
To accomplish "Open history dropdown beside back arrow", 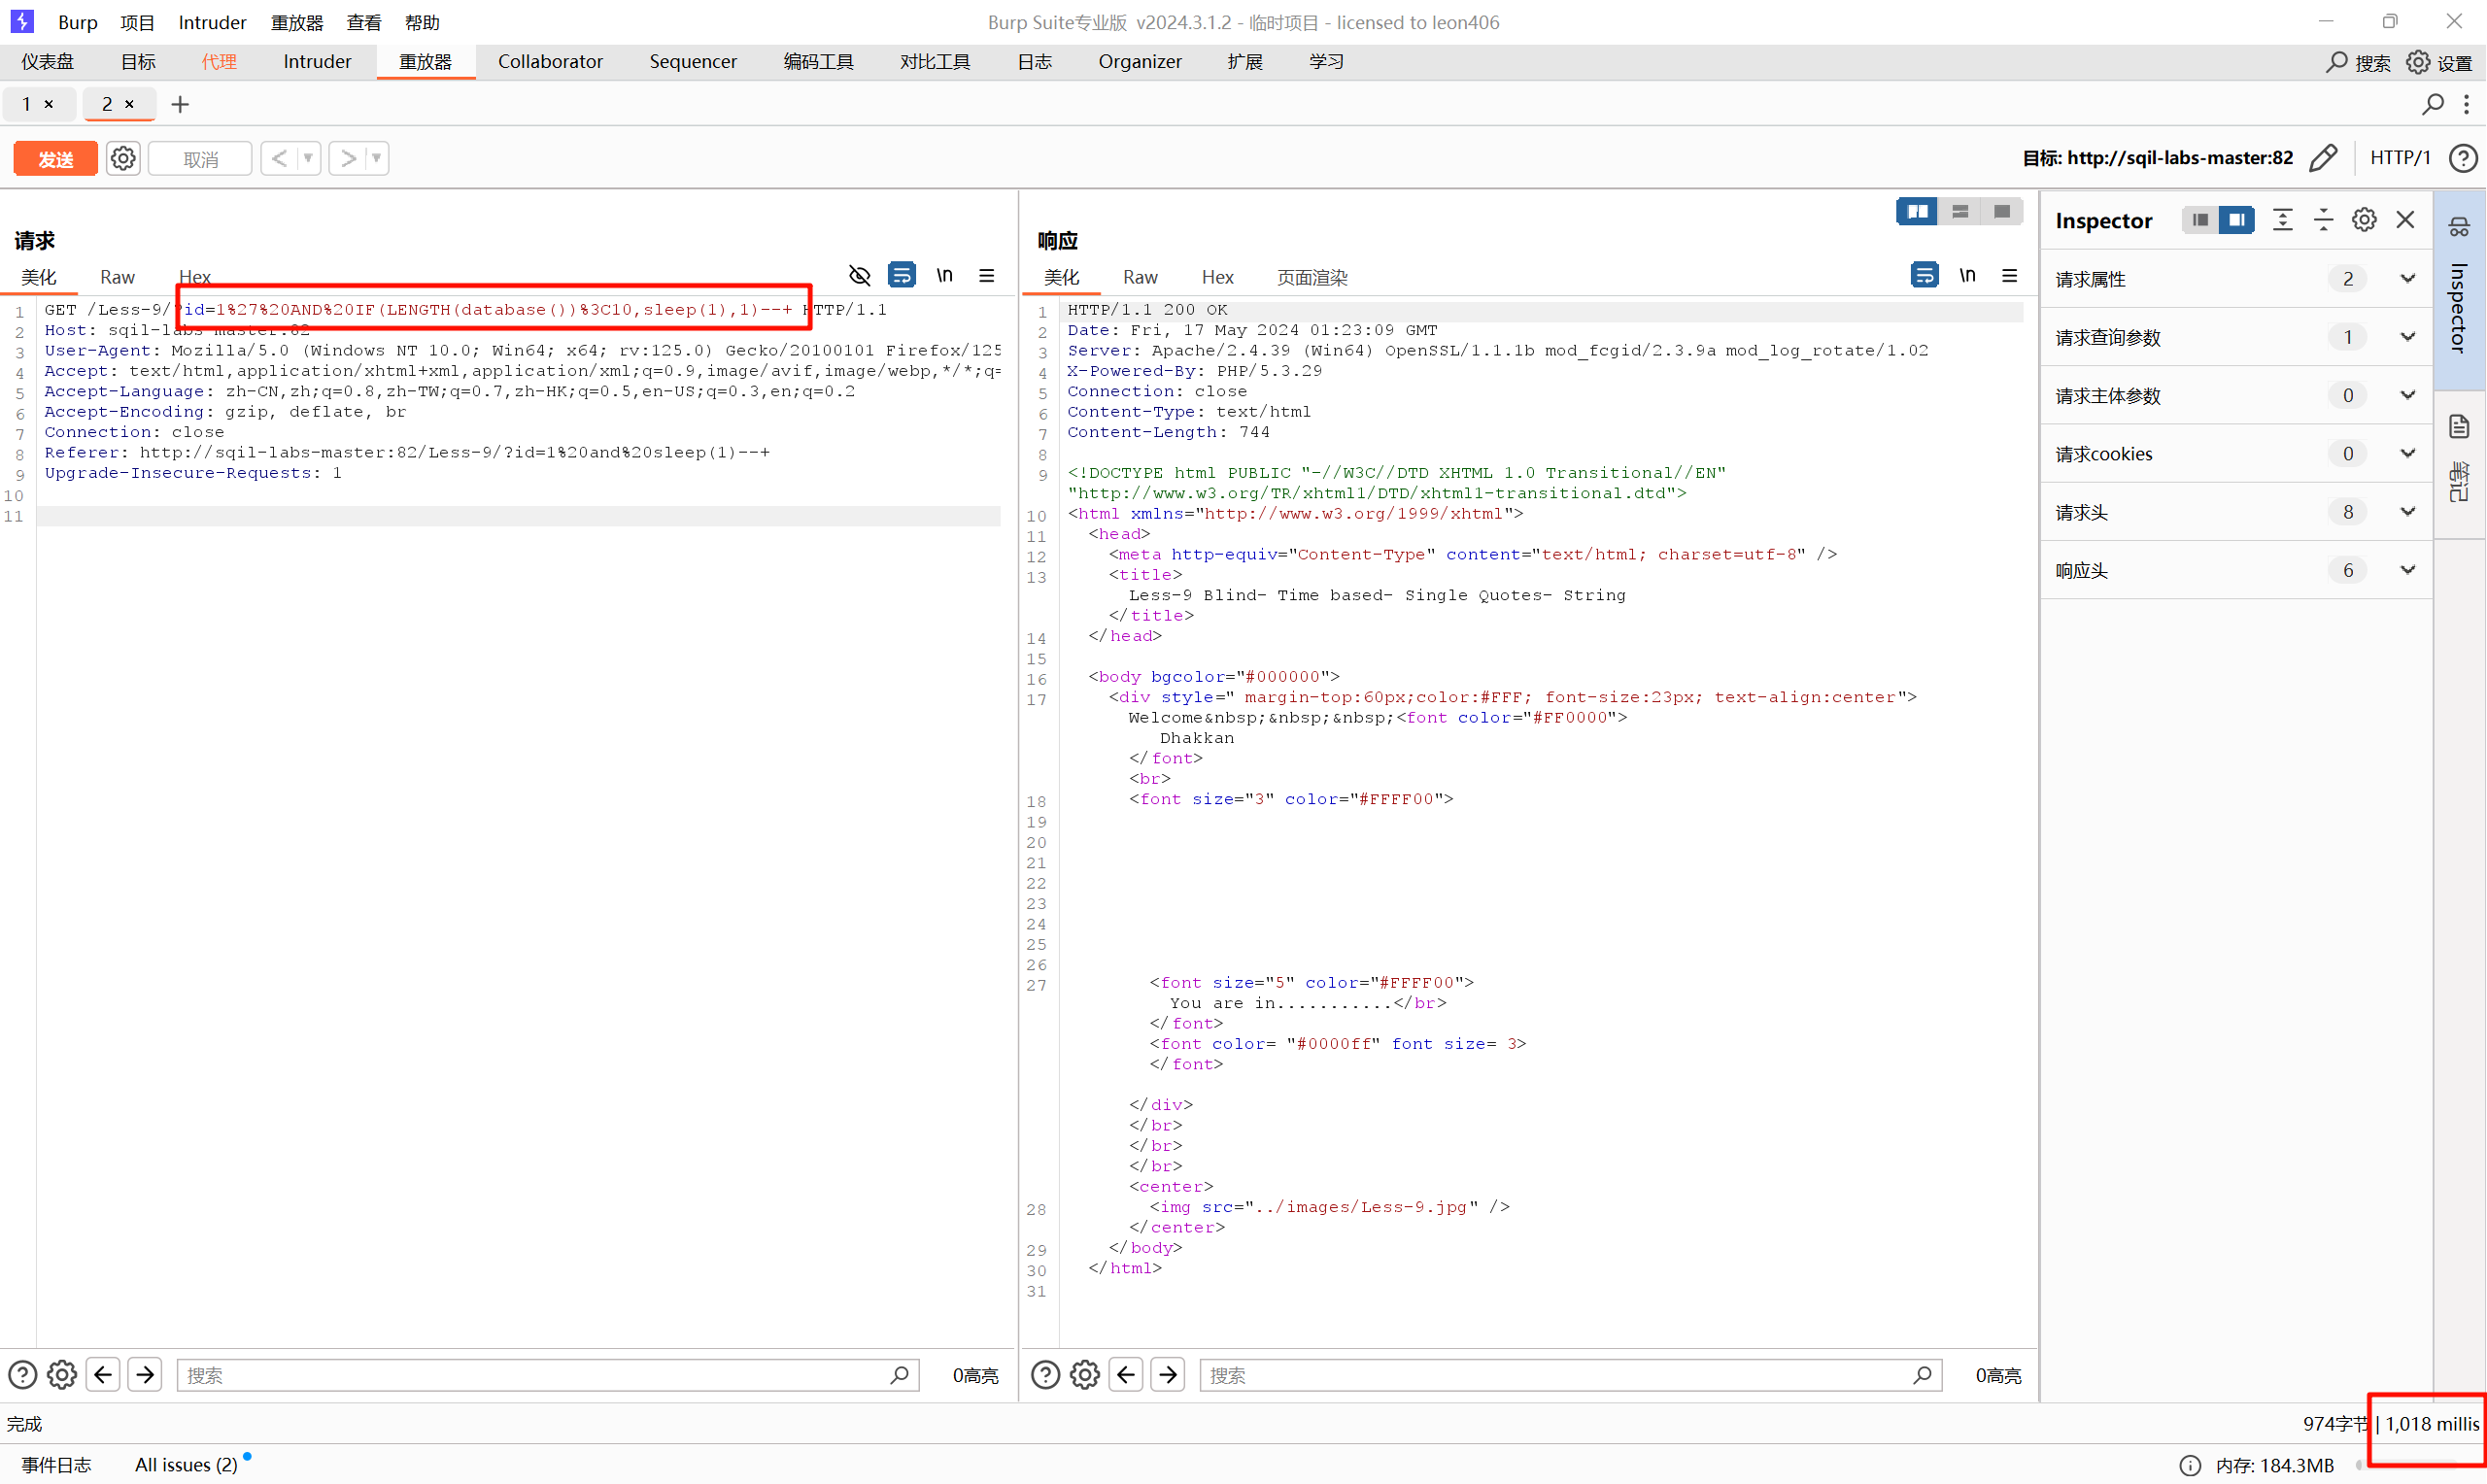I will (x=309, y=158).
